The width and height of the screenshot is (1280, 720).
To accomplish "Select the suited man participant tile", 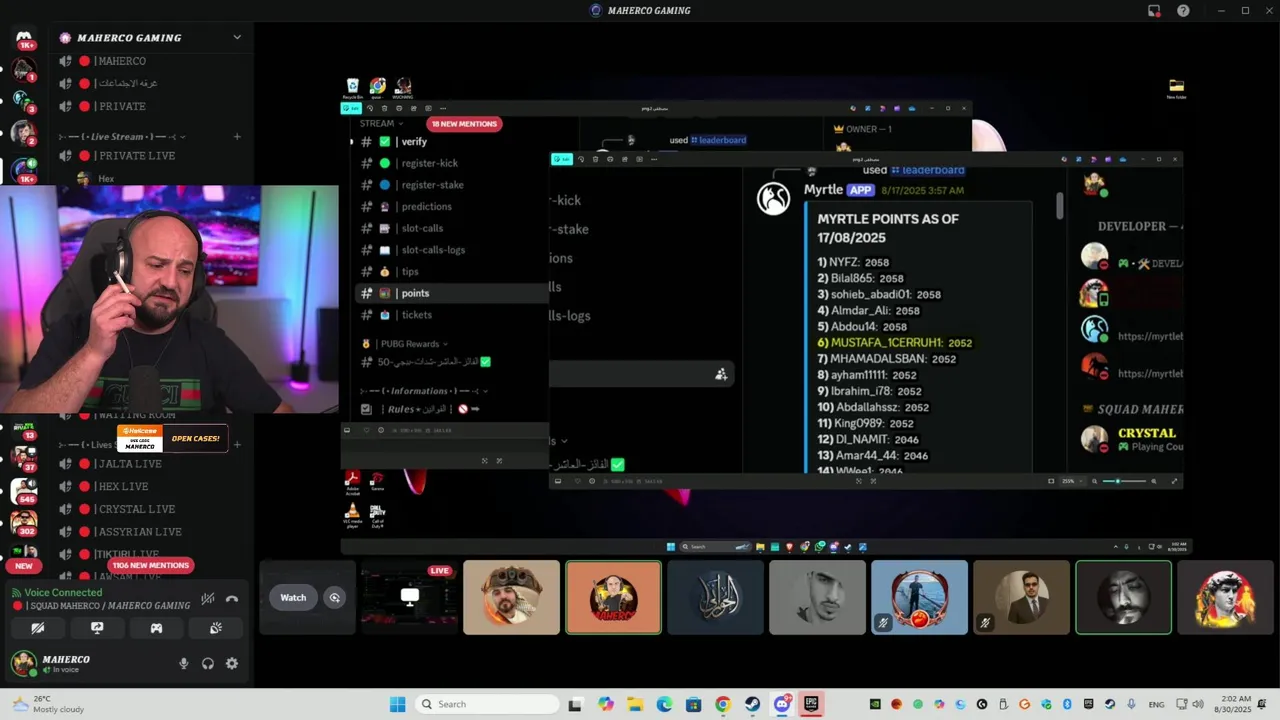I will [x=1022, y=598].
